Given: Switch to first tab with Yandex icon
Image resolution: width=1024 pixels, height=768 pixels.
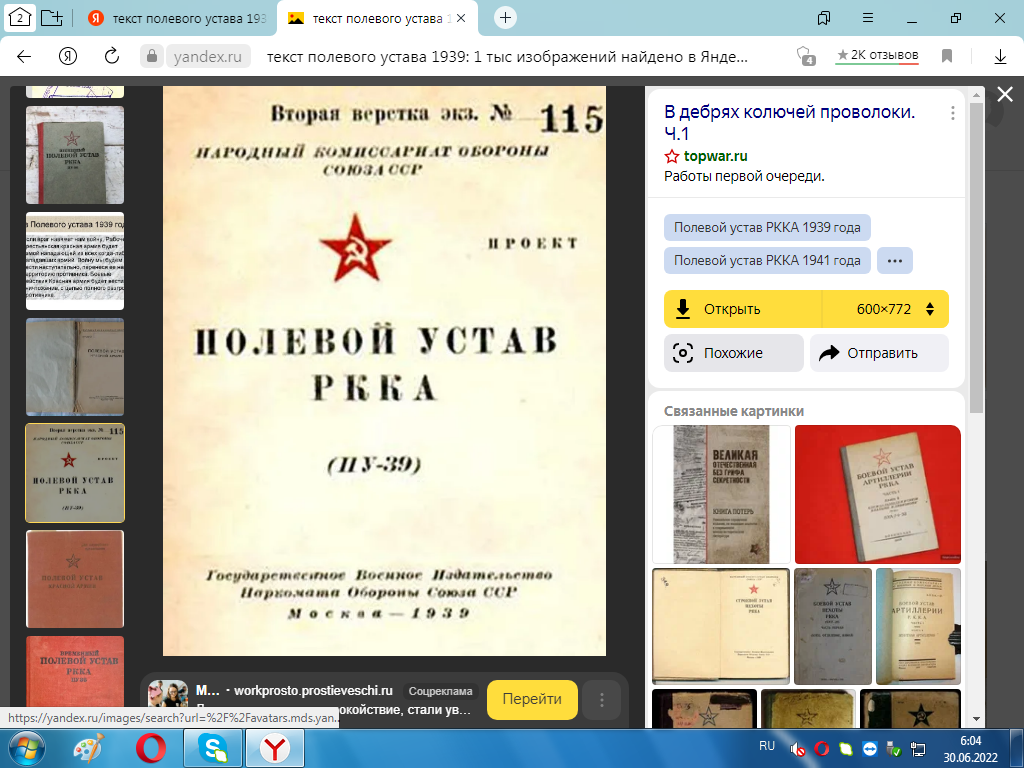Looking at the screenshot, I should (x=178, y=18).
